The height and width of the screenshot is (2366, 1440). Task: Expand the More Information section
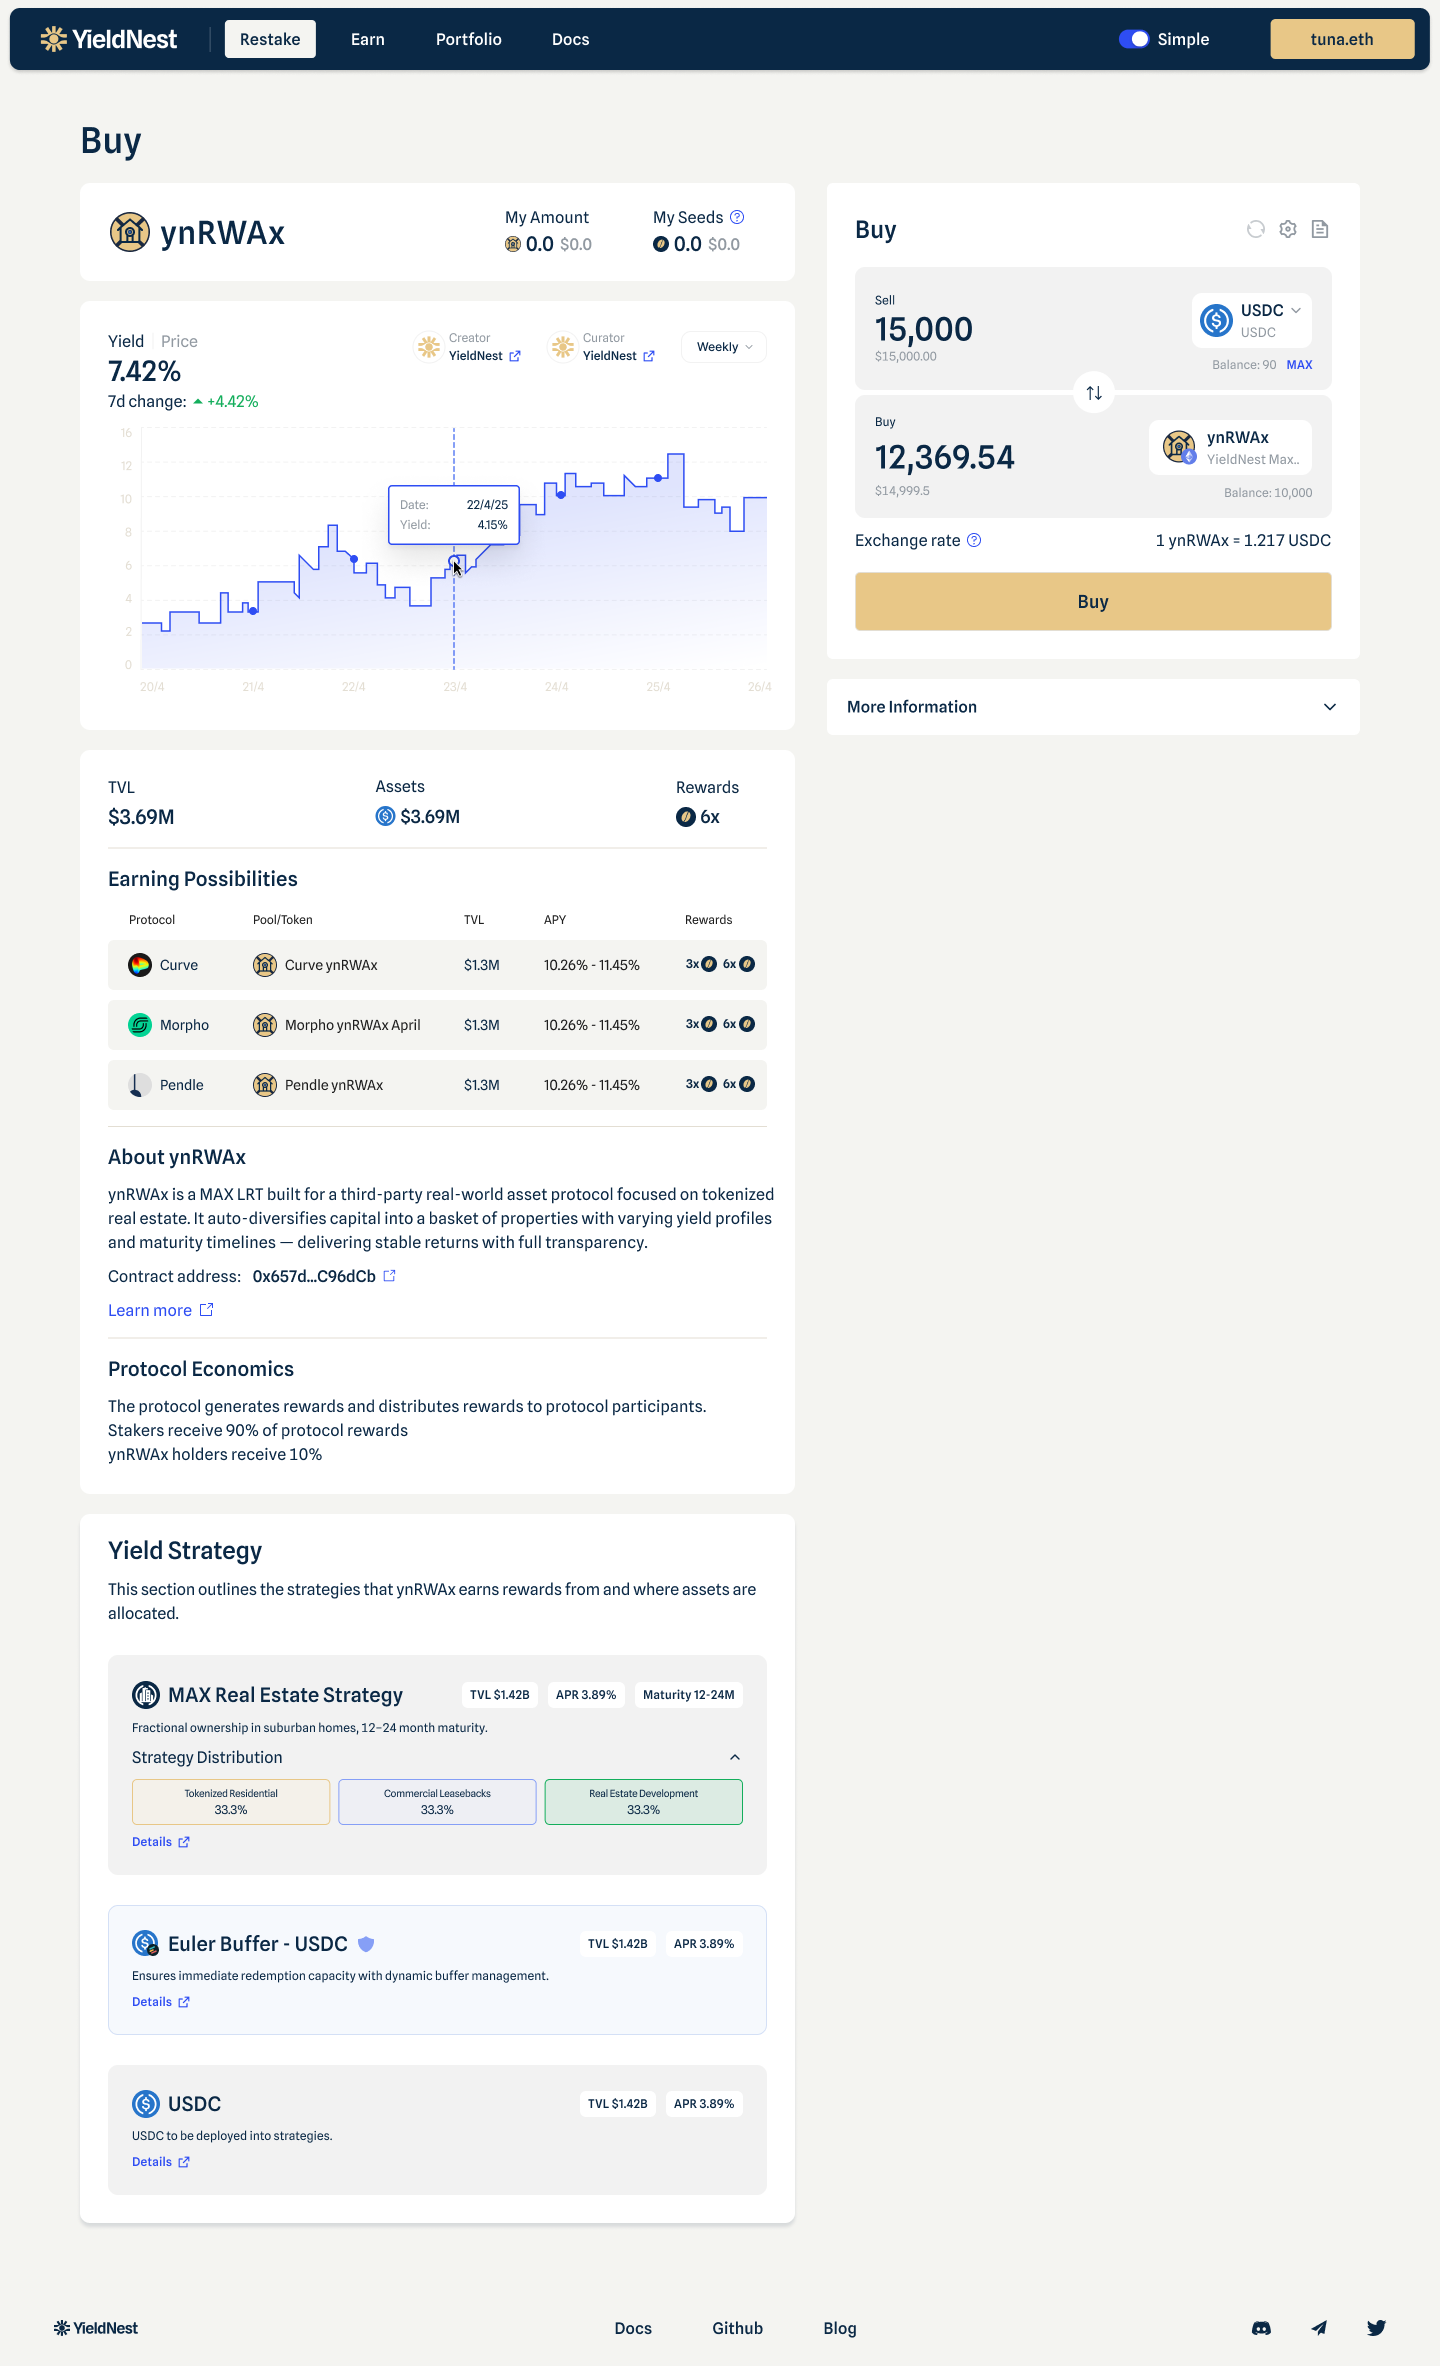pos(1093,707)
